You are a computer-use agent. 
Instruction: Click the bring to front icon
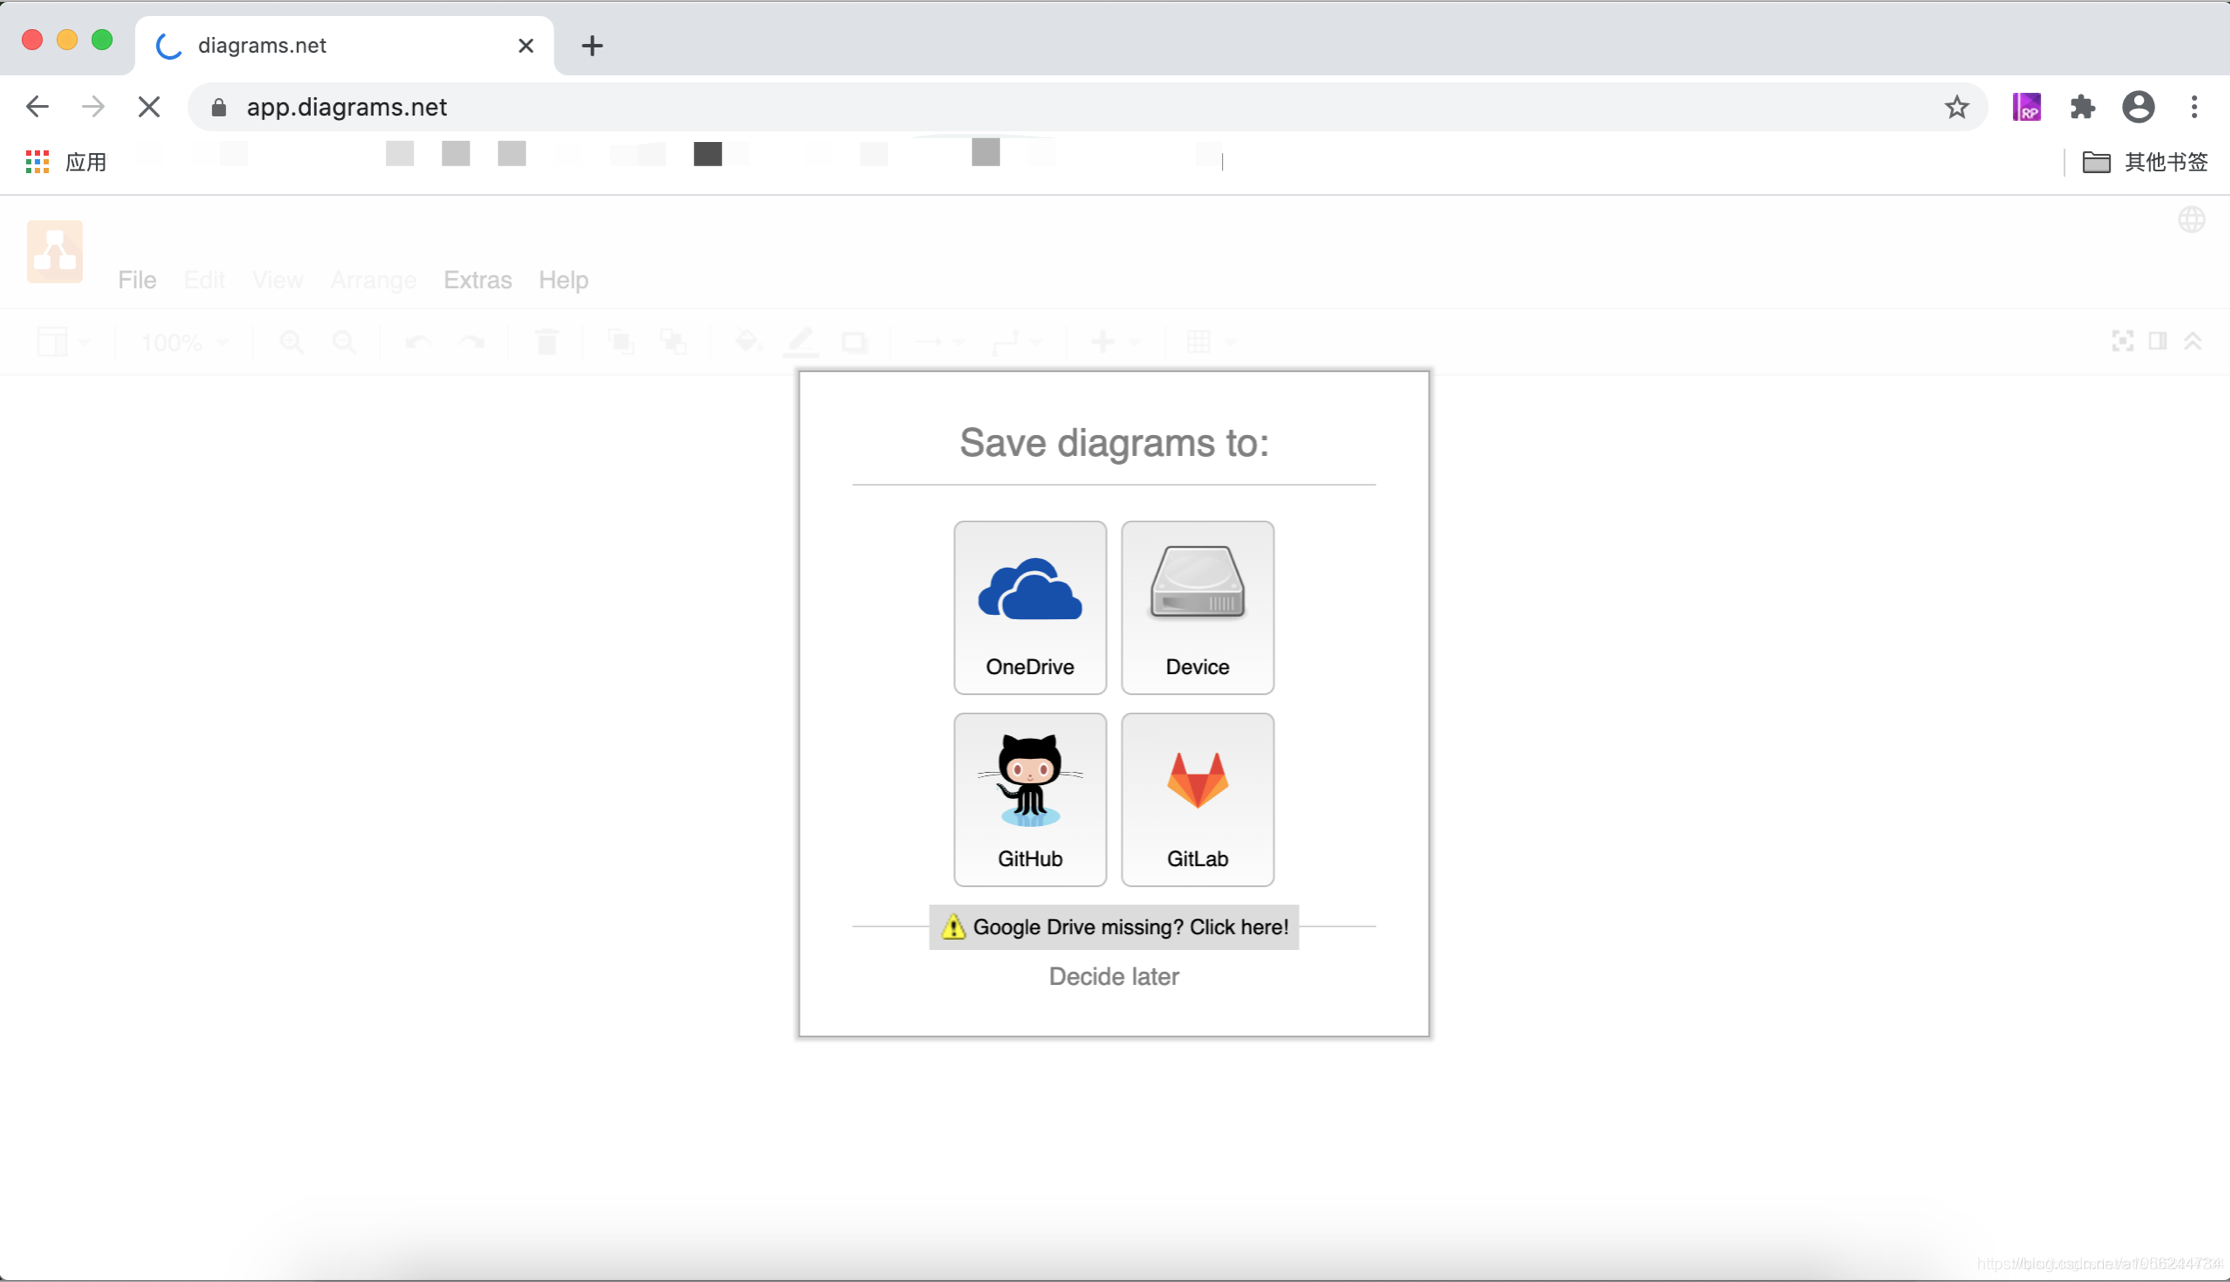click(621, 342)
